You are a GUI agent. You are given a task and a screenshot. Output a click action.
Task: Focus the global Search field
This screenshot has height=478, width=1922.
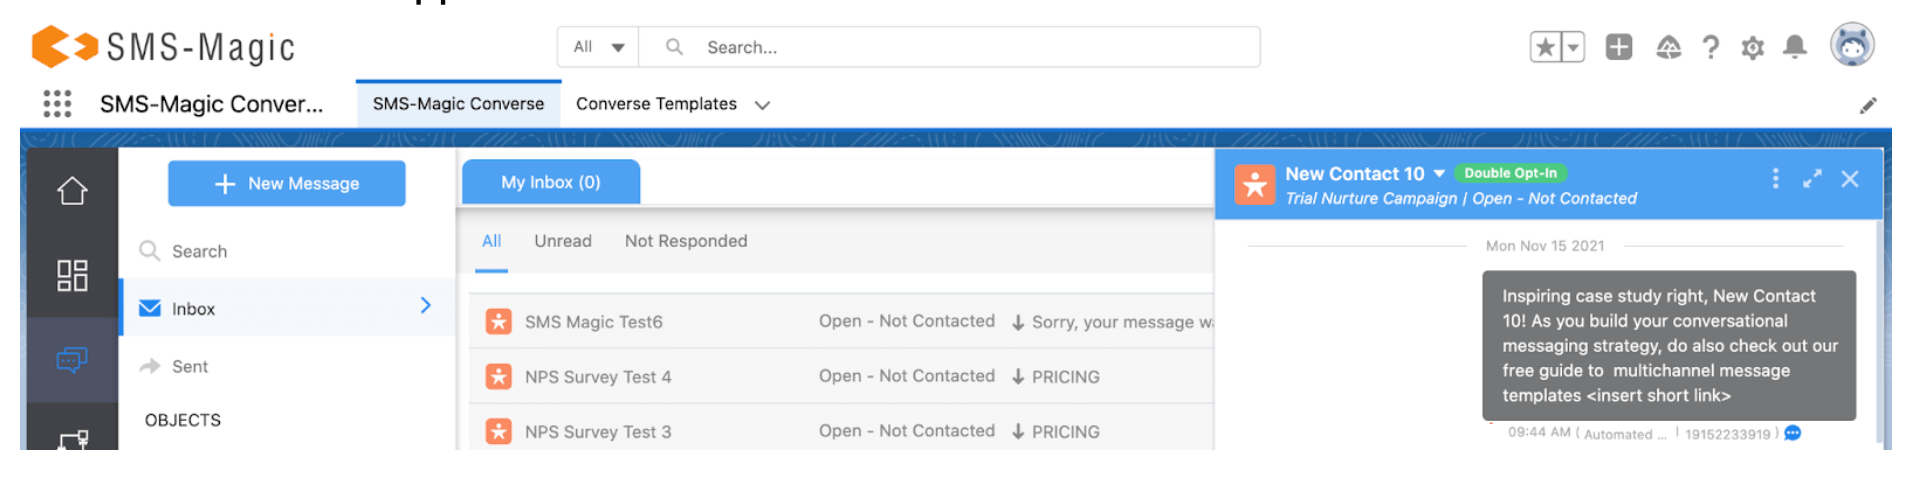(950, 47)
